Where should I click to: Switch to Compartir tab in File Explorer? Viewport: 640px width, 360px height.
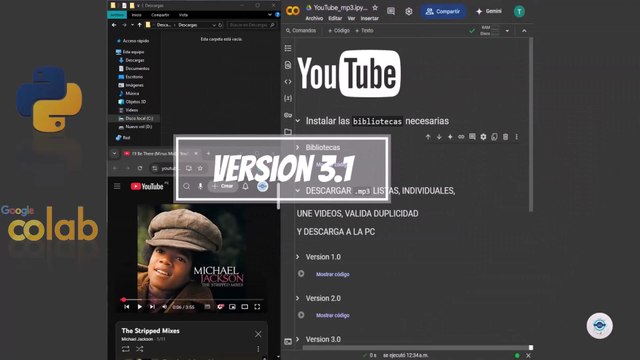[x=160, y=15]
